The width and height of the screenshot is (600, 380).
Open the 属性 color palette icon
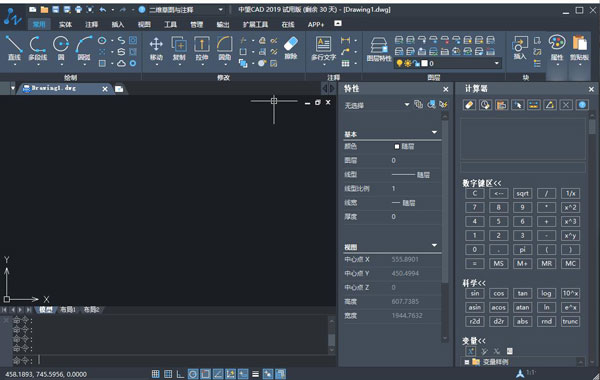(557, 48)
